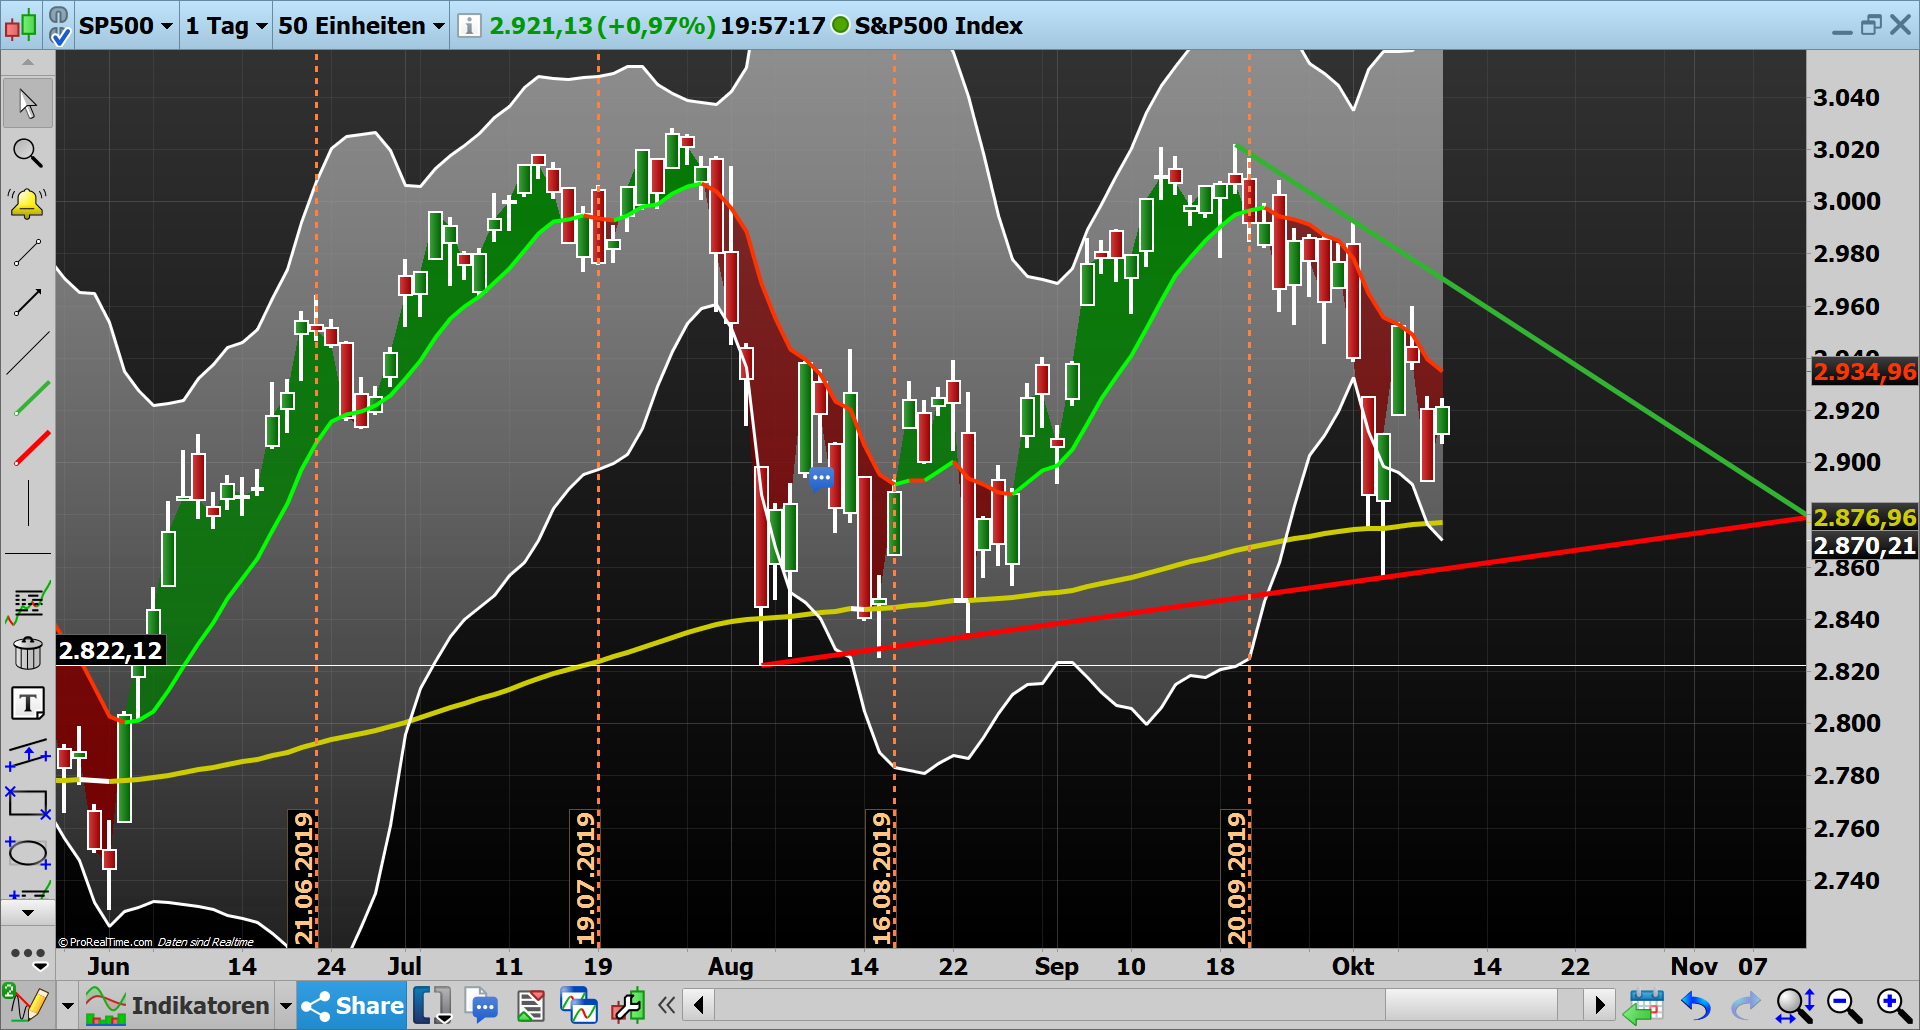Click the yellow 2.876,96 price tag
Screen dimensions: 1920x1030
coord(1864,517)
